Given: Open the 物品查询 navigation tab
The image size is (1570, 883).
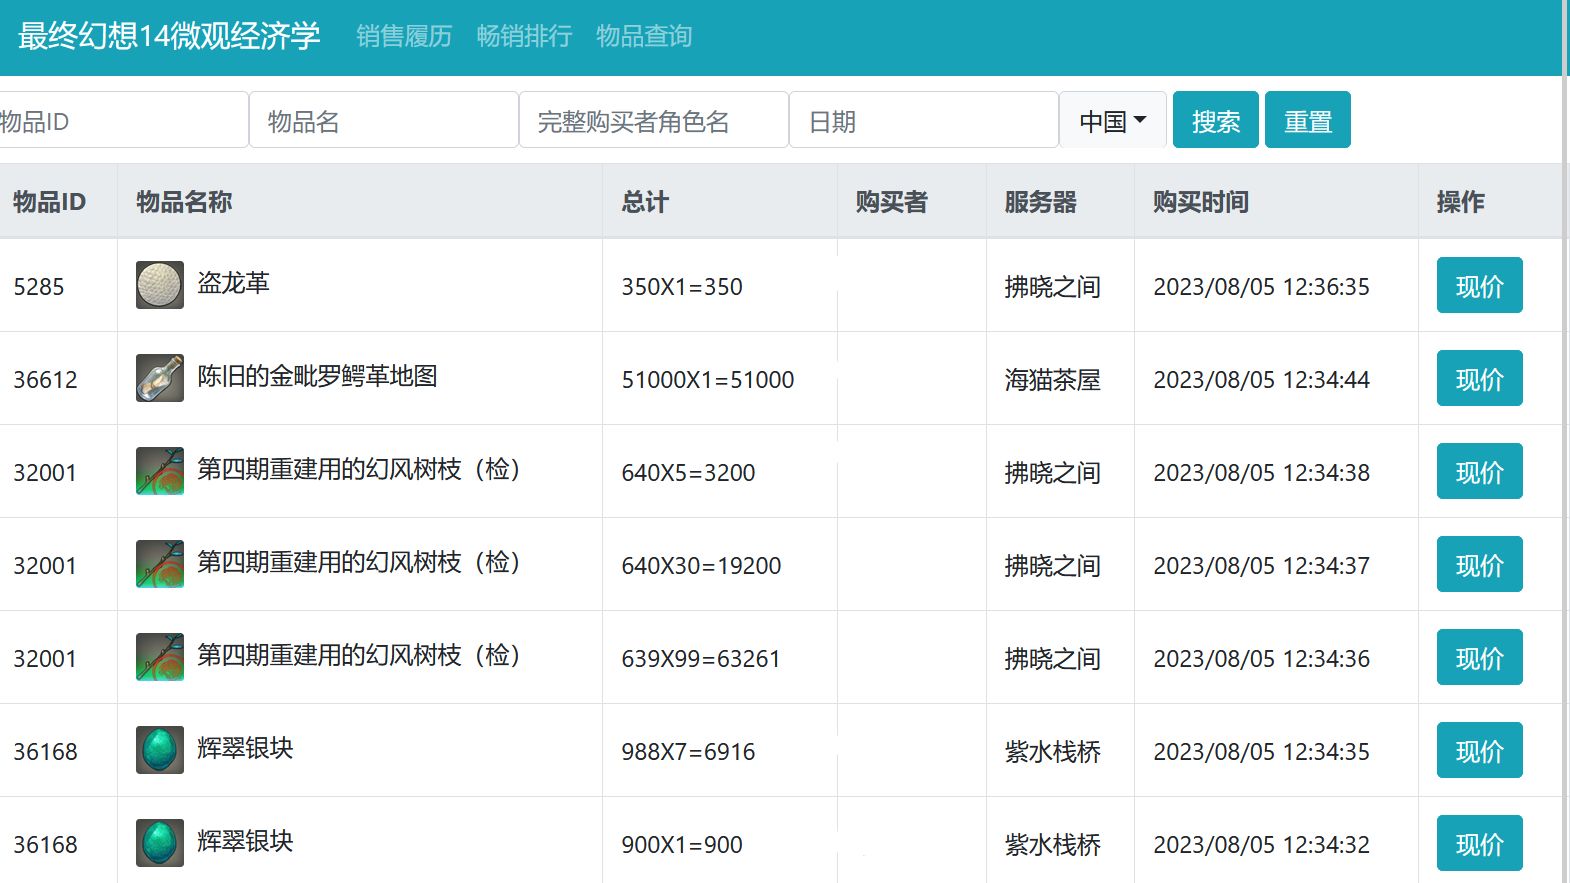Looking at the screenshot, I should [644, 37].
